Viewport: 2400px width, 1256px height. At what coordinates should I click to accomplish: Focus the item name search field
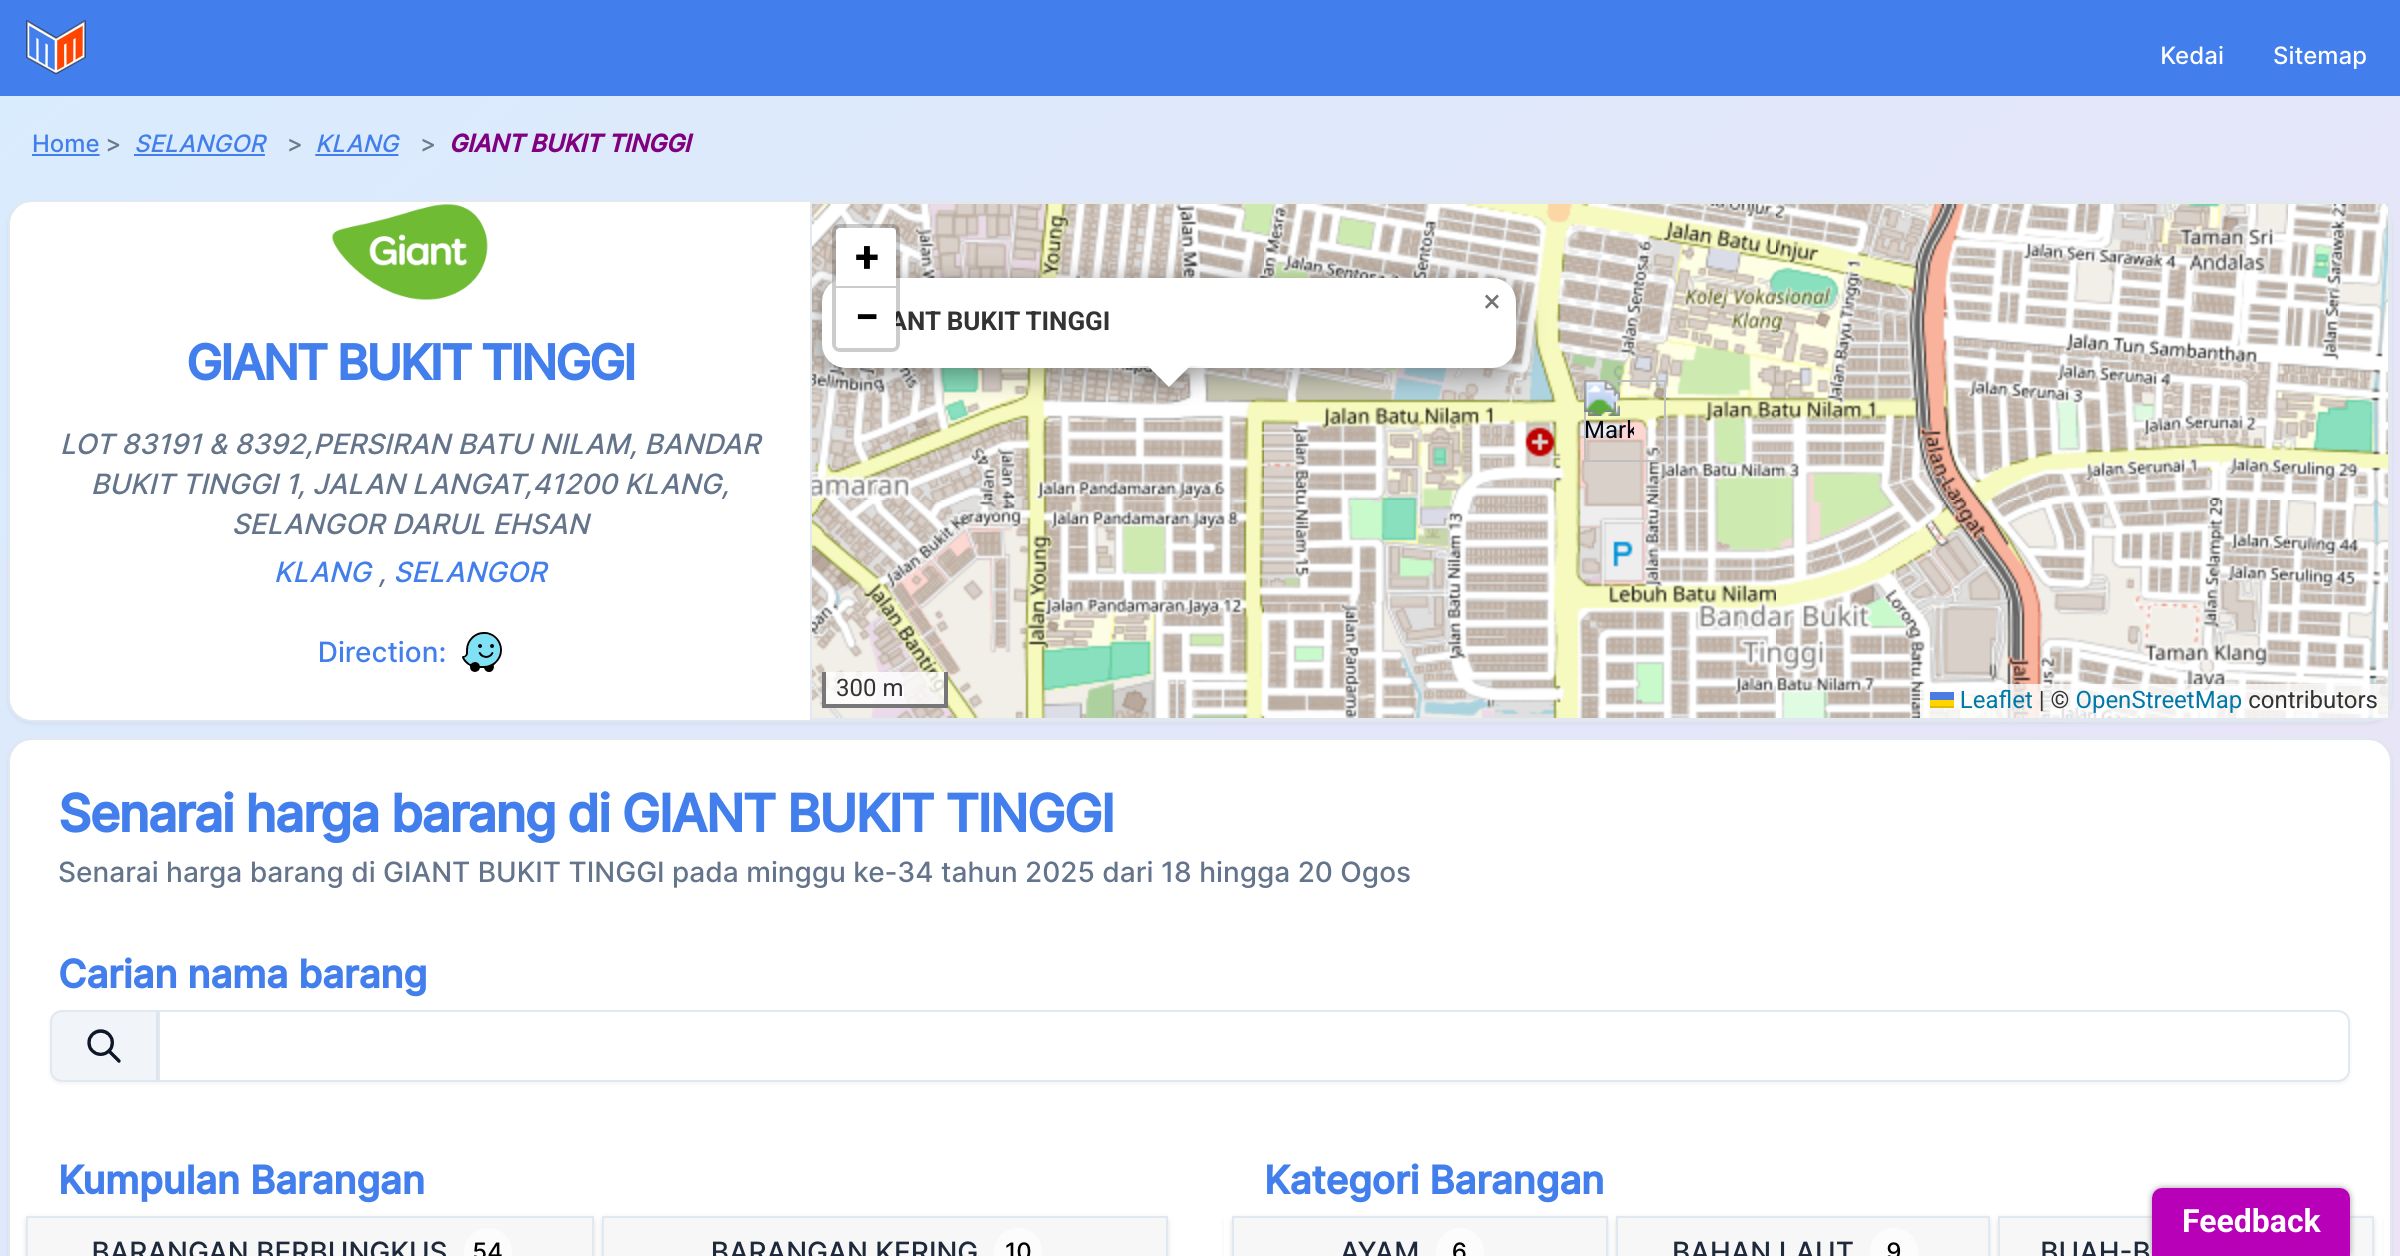[1252, 1046]
